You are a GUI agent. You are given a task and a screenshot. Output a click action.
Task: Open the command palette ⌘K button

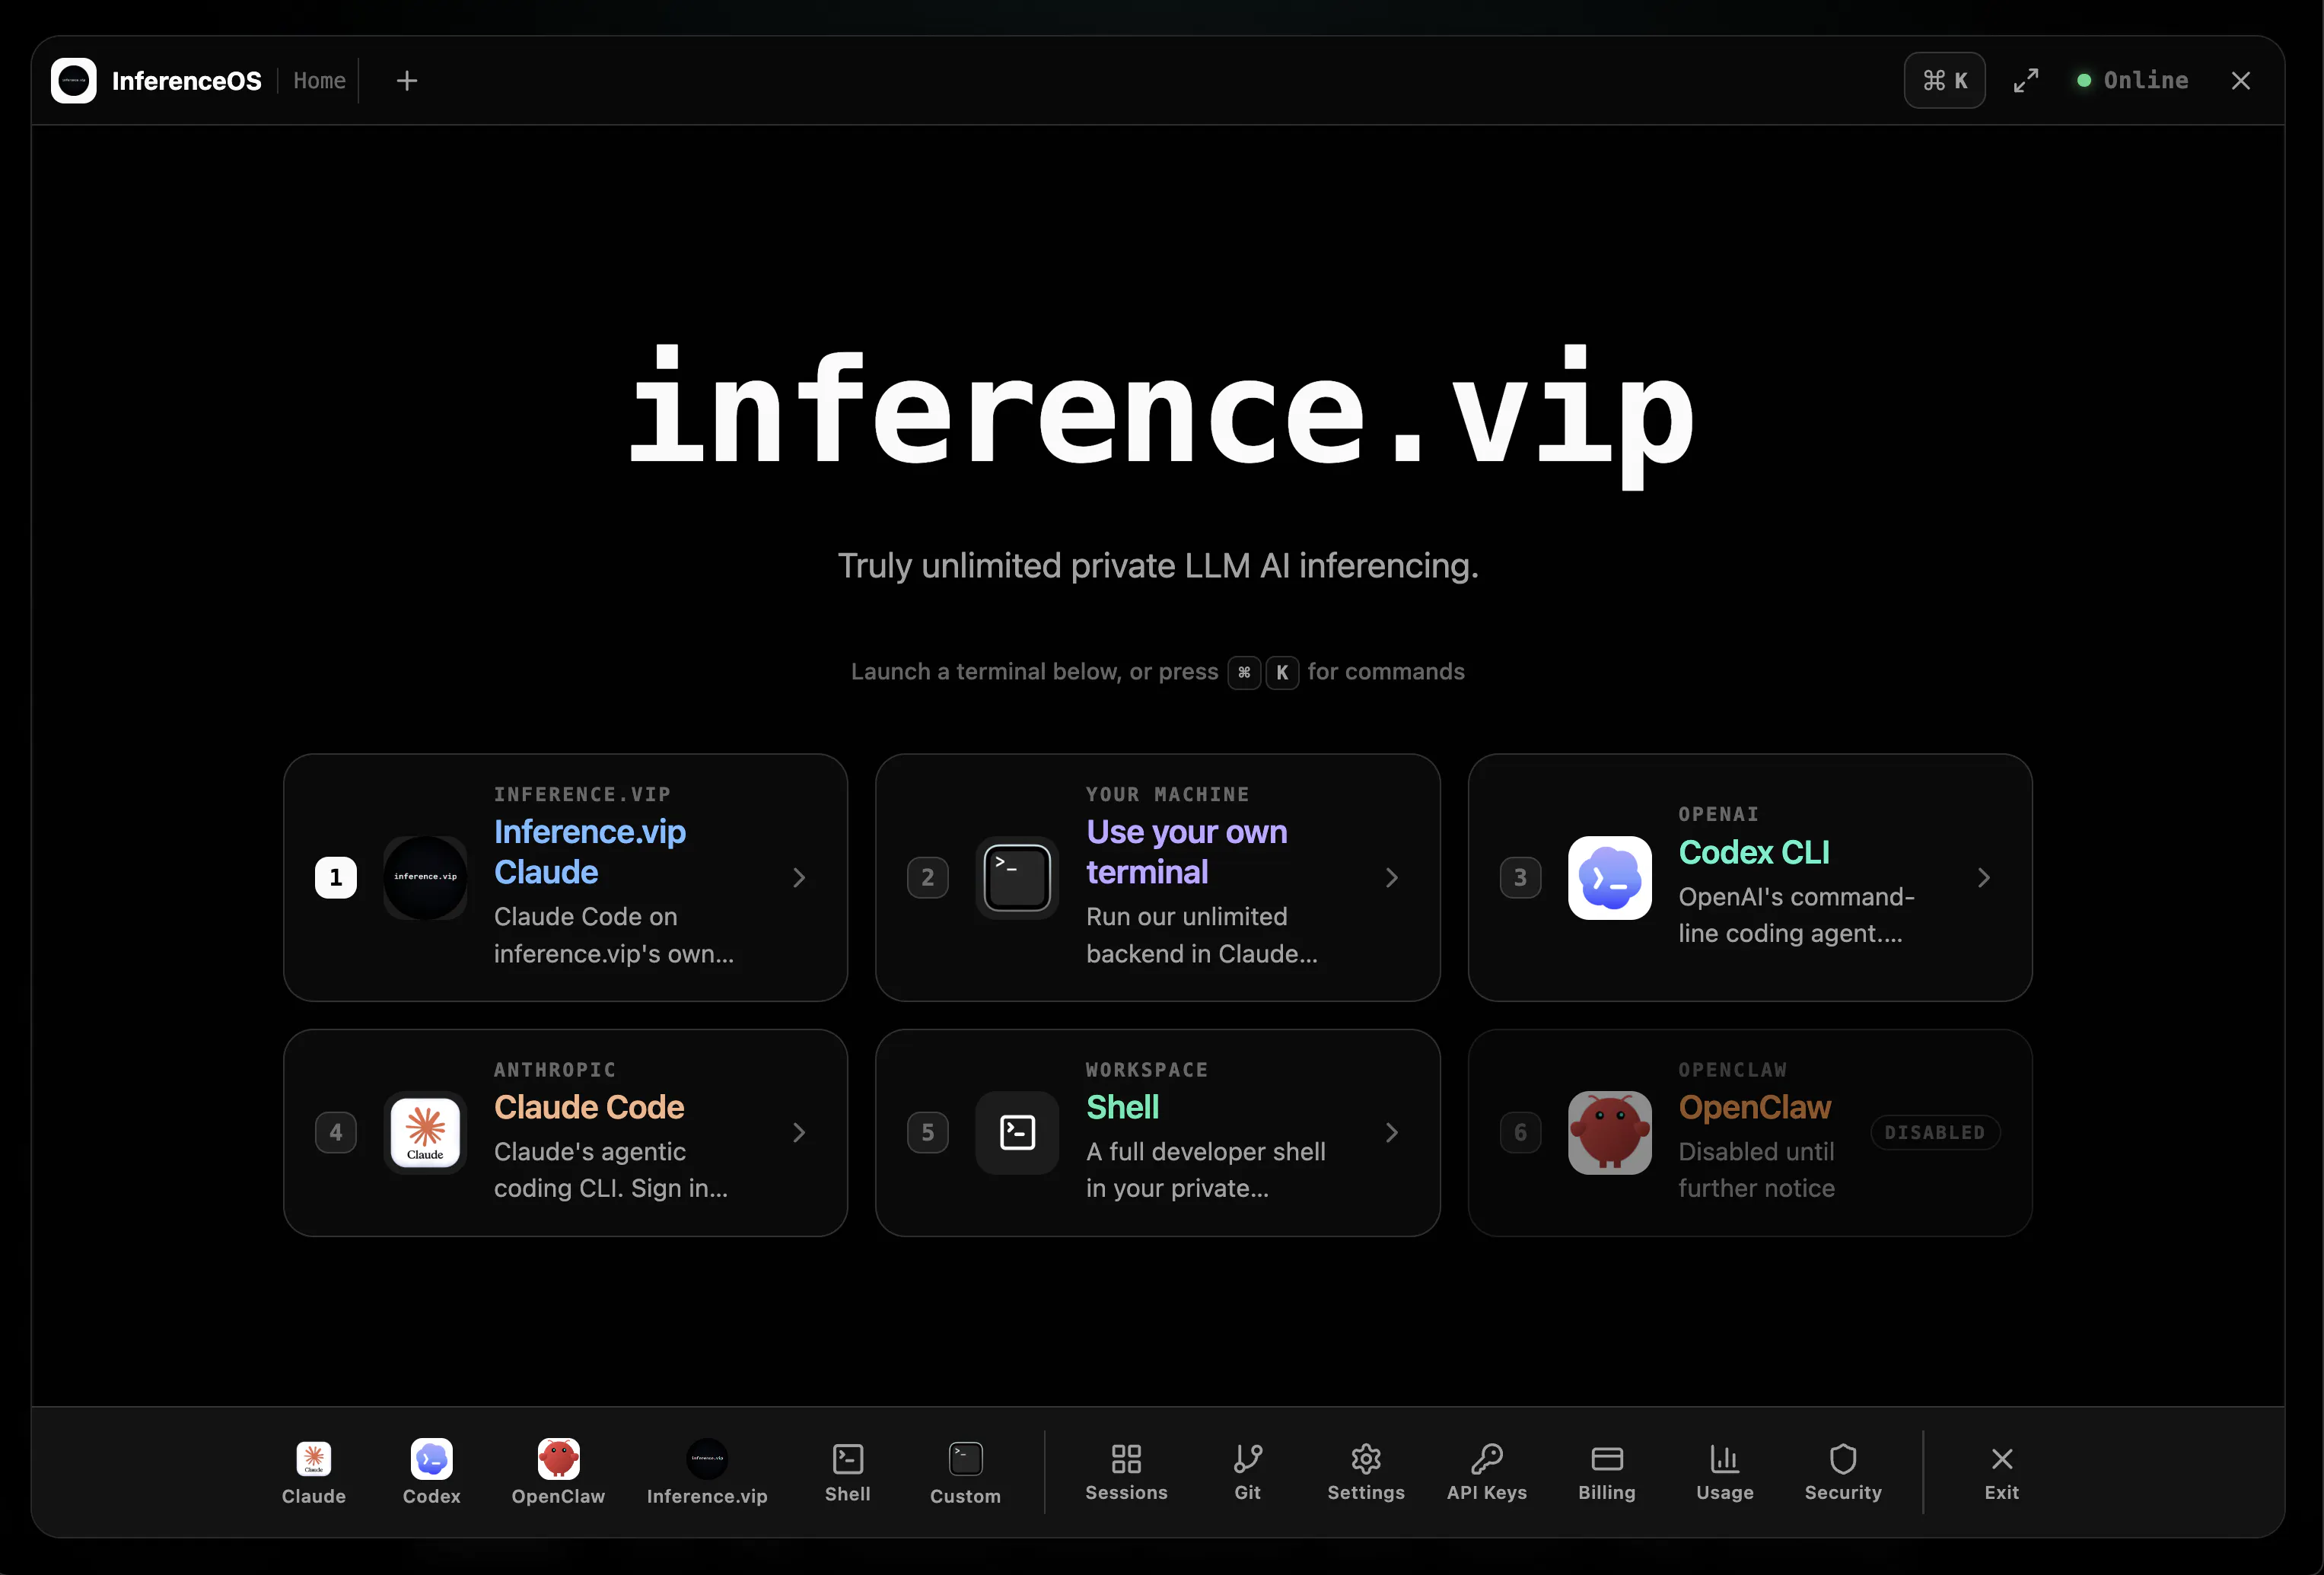(1944, 81)
